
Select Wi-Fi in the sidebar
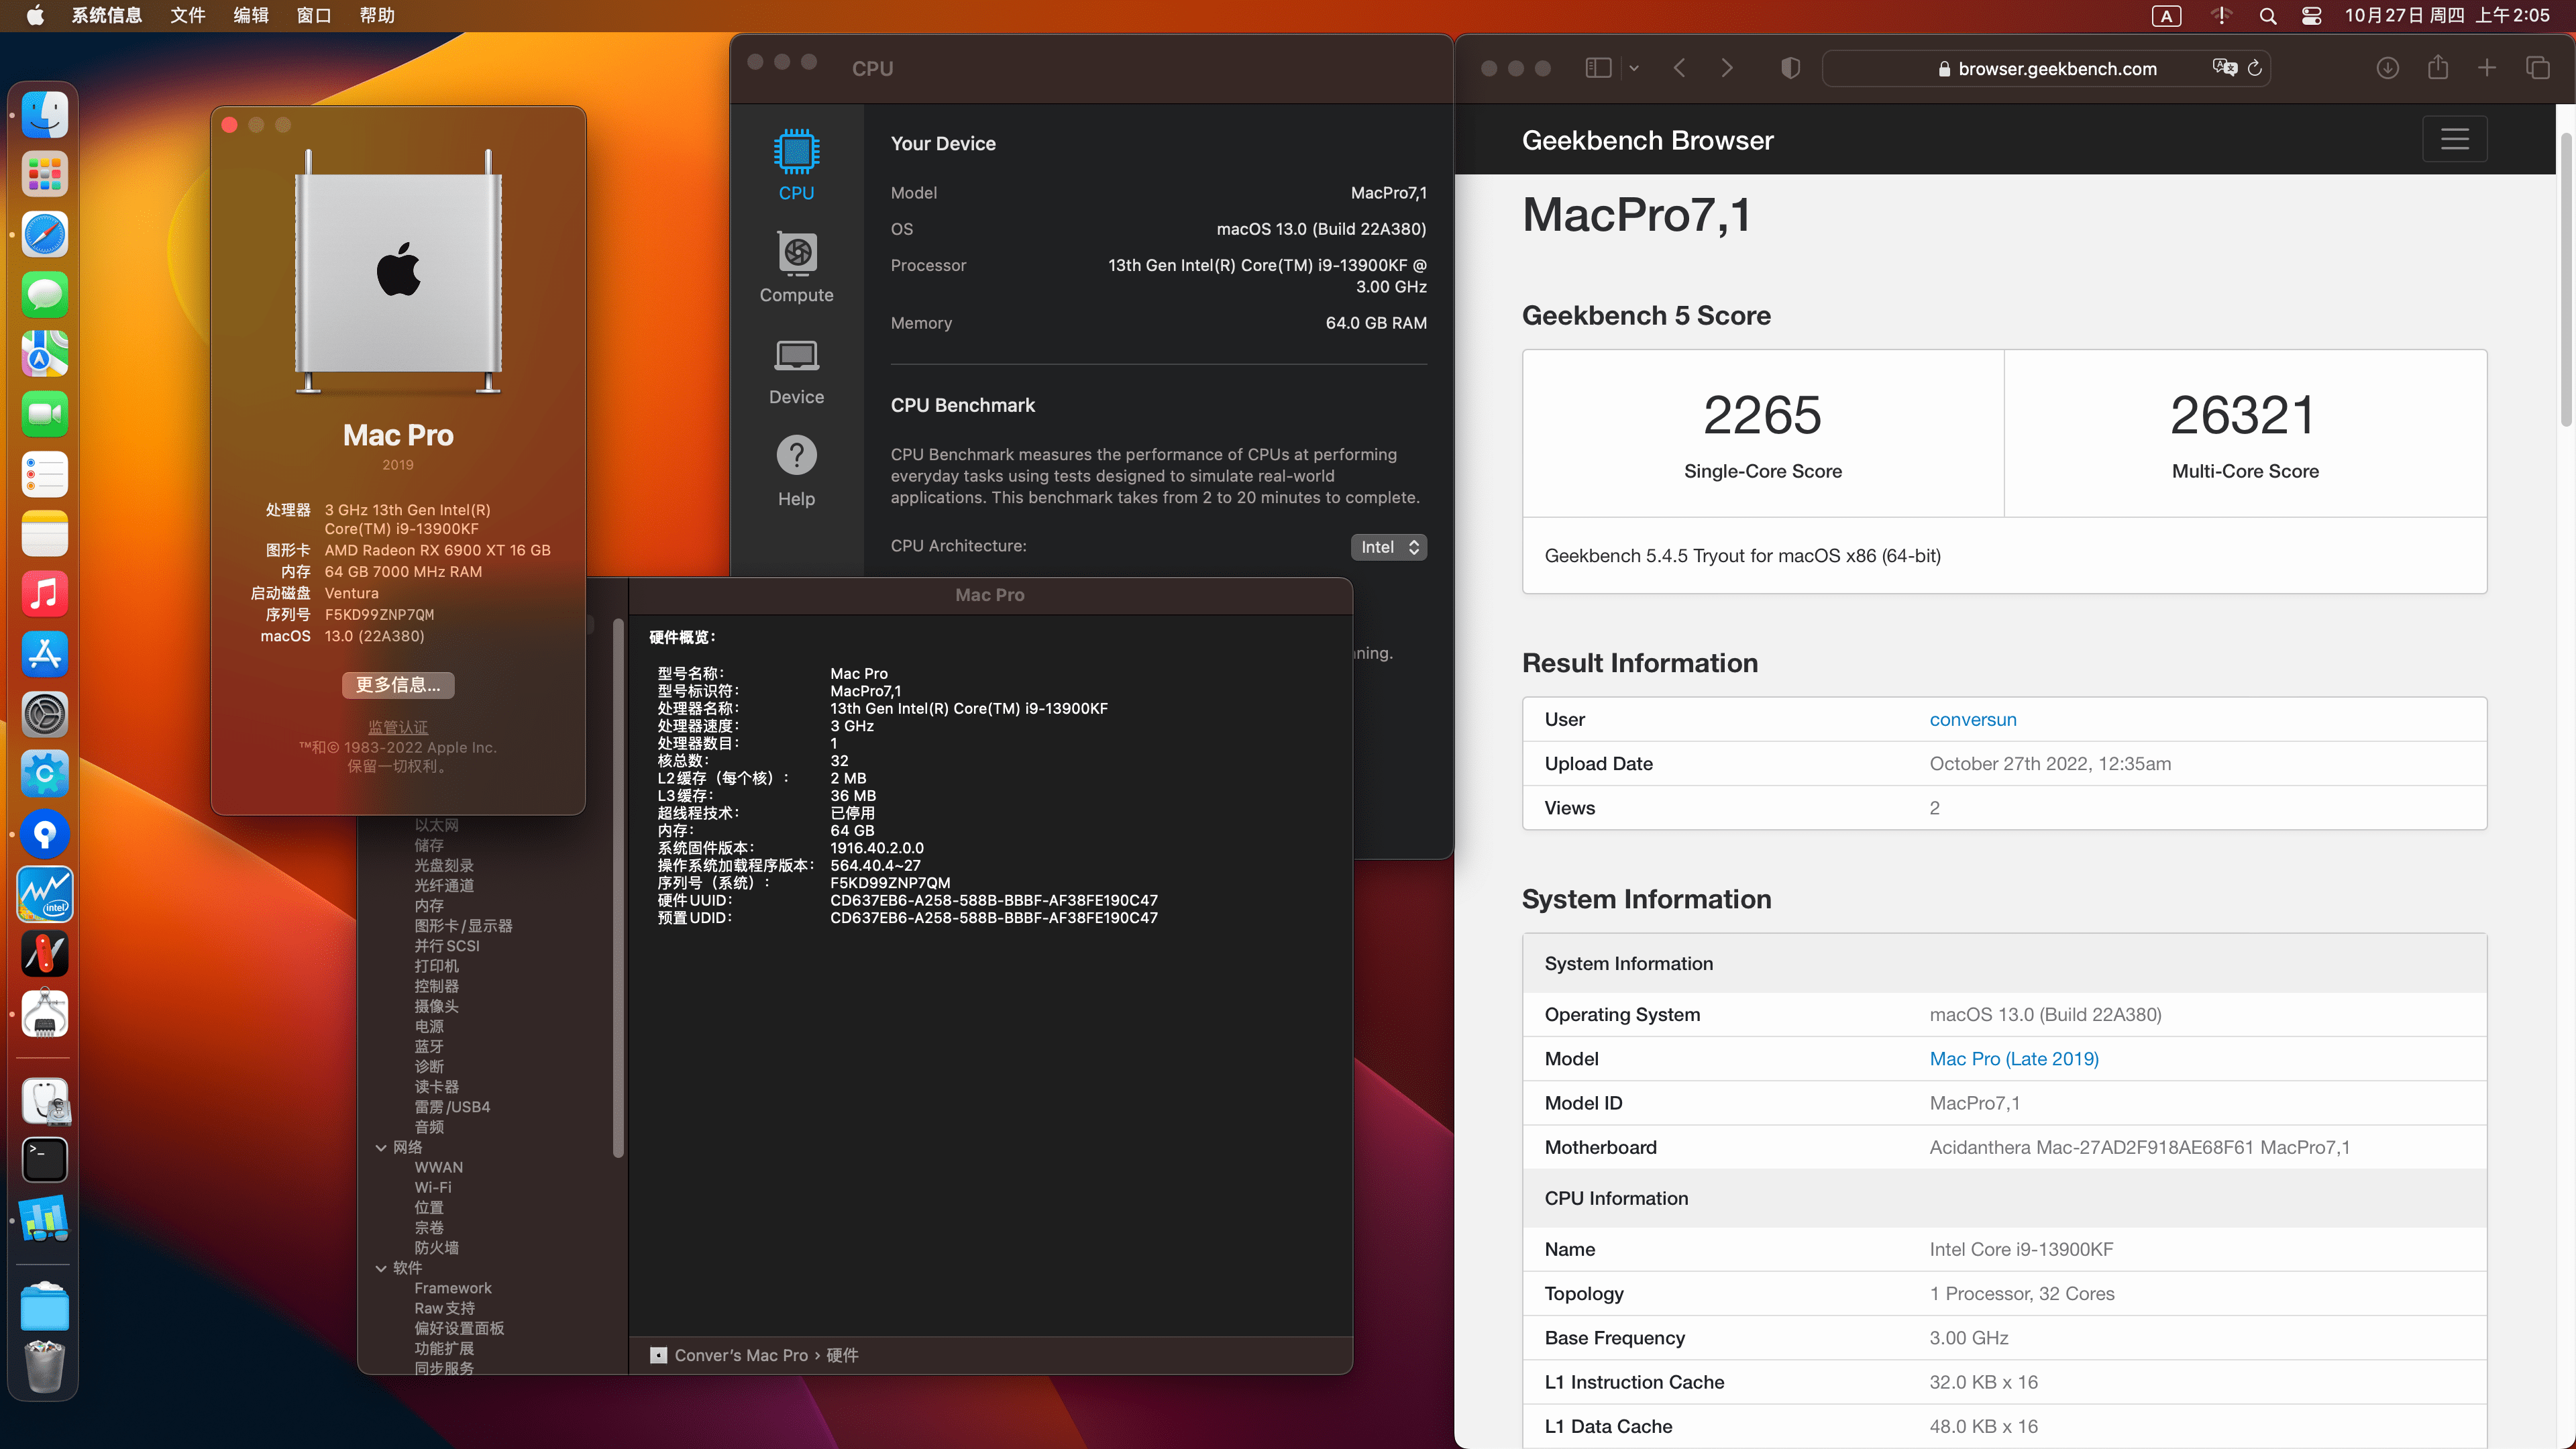click(433, 1187)
